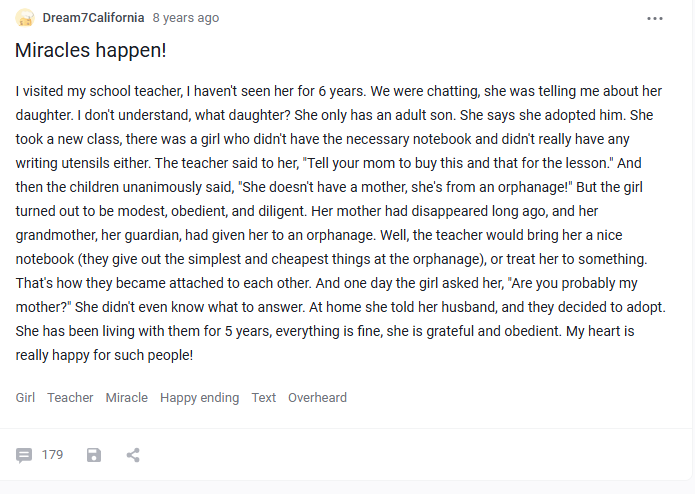Click Dream7California's avatar image
The image size is (695, 494).
click(25, 18)
